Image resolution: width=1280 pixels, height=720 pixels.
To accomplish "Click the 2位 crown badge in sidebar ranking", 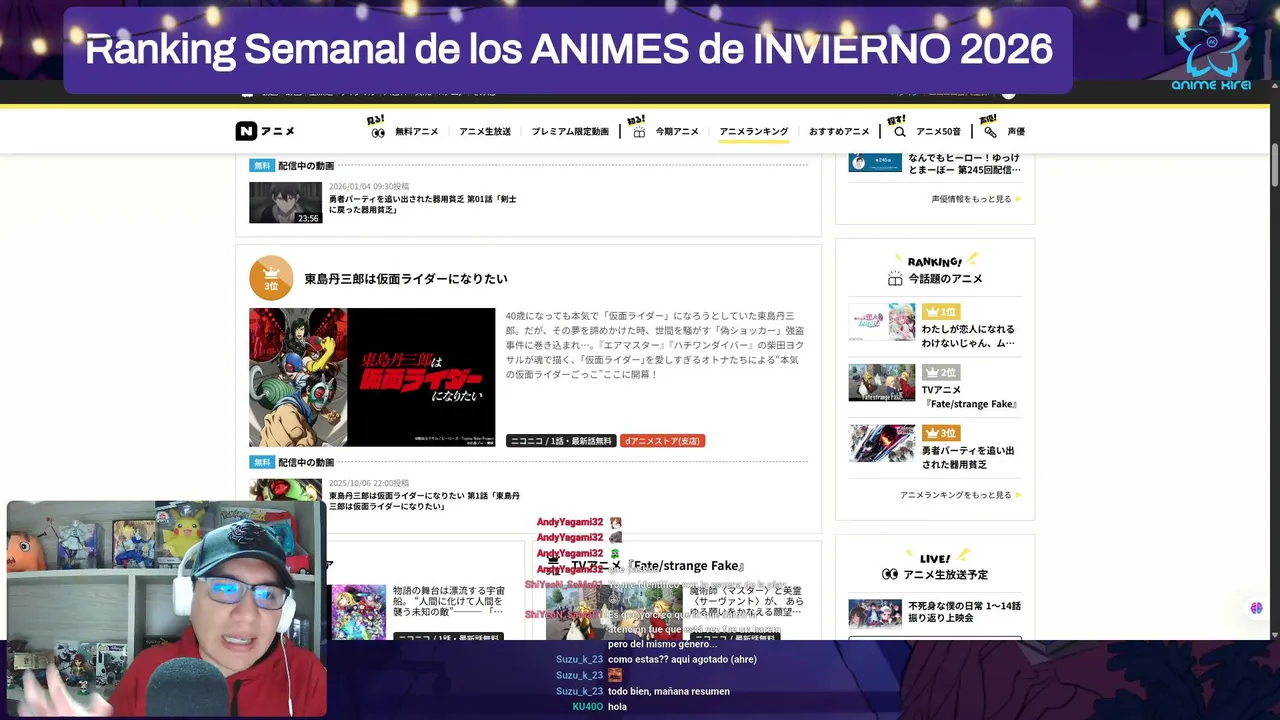I will 941,373.
